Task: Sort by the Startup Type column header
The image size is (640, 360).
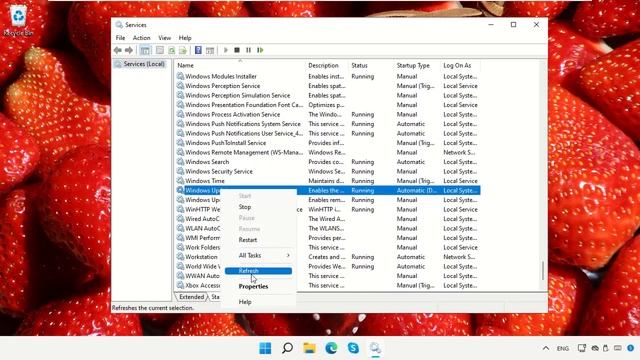Action: pos(417,65)
